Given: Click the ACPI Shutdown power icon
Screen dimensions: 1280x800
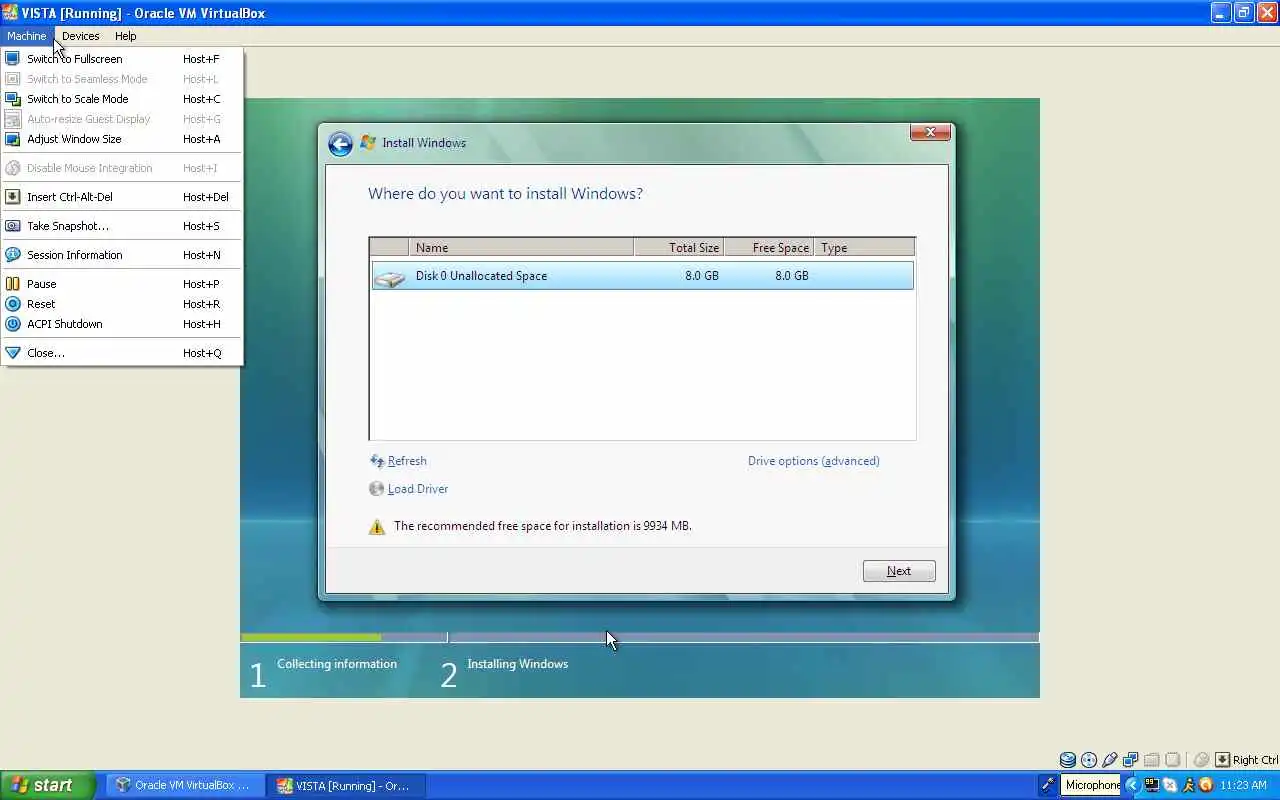Looking at the screenshot, I should (13, 324).
